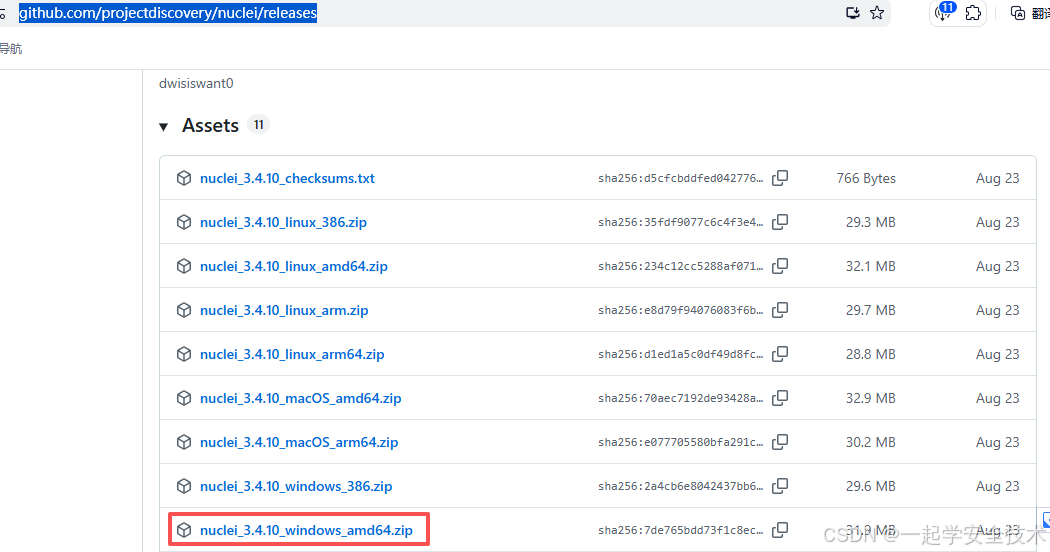Click the 29.6 MB size value
This screenshot has width=1050, height=552.
(x=871, y=486)
